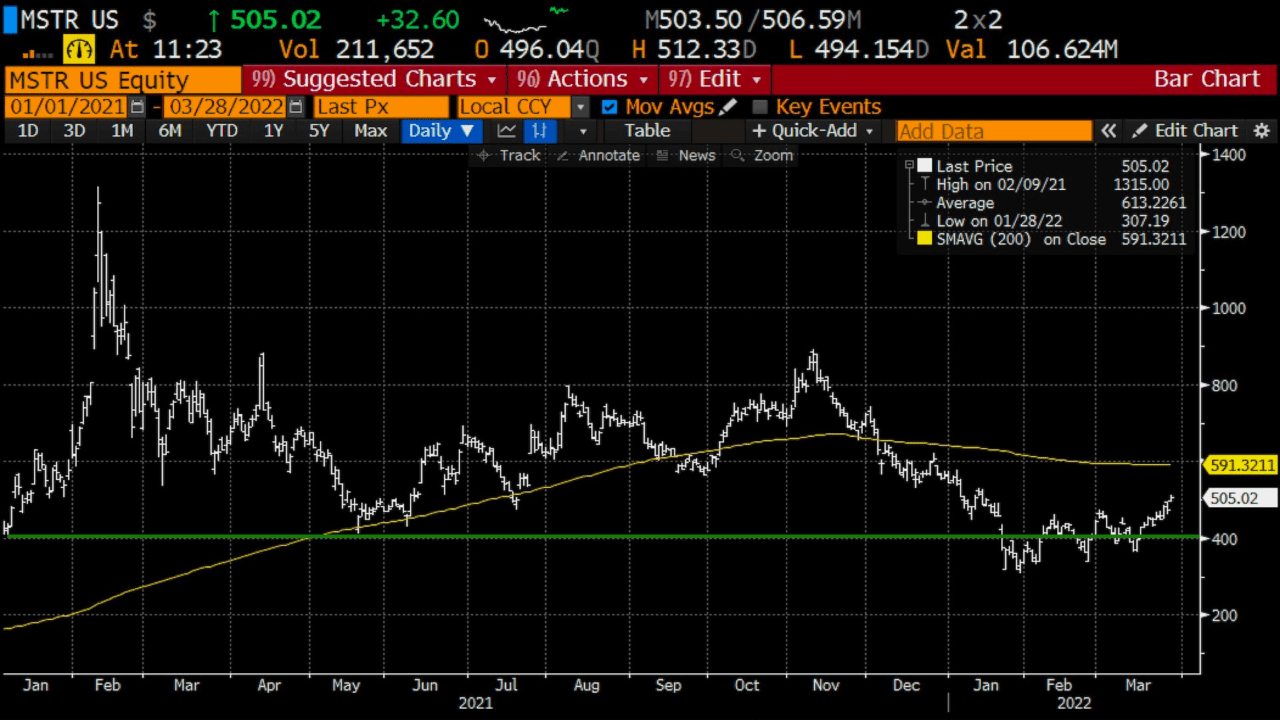The image size is (1280, 720).
Task: Click the double-chevron collapse icon
Action: point(1108,131)
